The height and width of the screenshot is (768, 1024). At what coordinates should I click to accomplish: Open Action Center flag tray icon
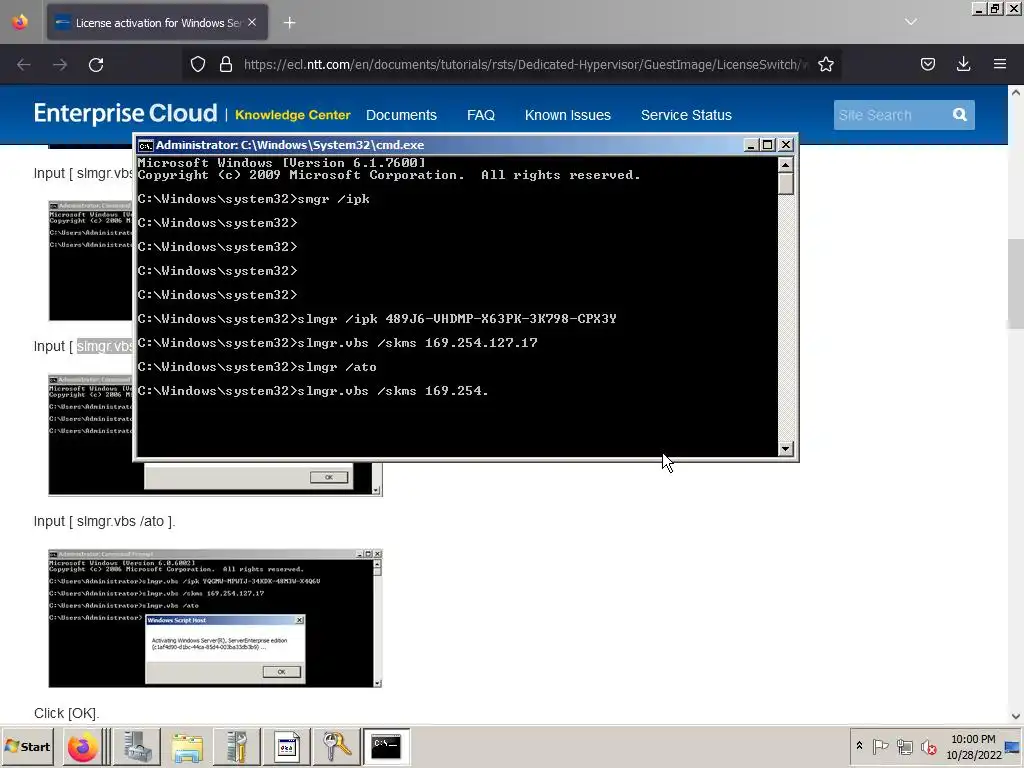click(880, 746)
